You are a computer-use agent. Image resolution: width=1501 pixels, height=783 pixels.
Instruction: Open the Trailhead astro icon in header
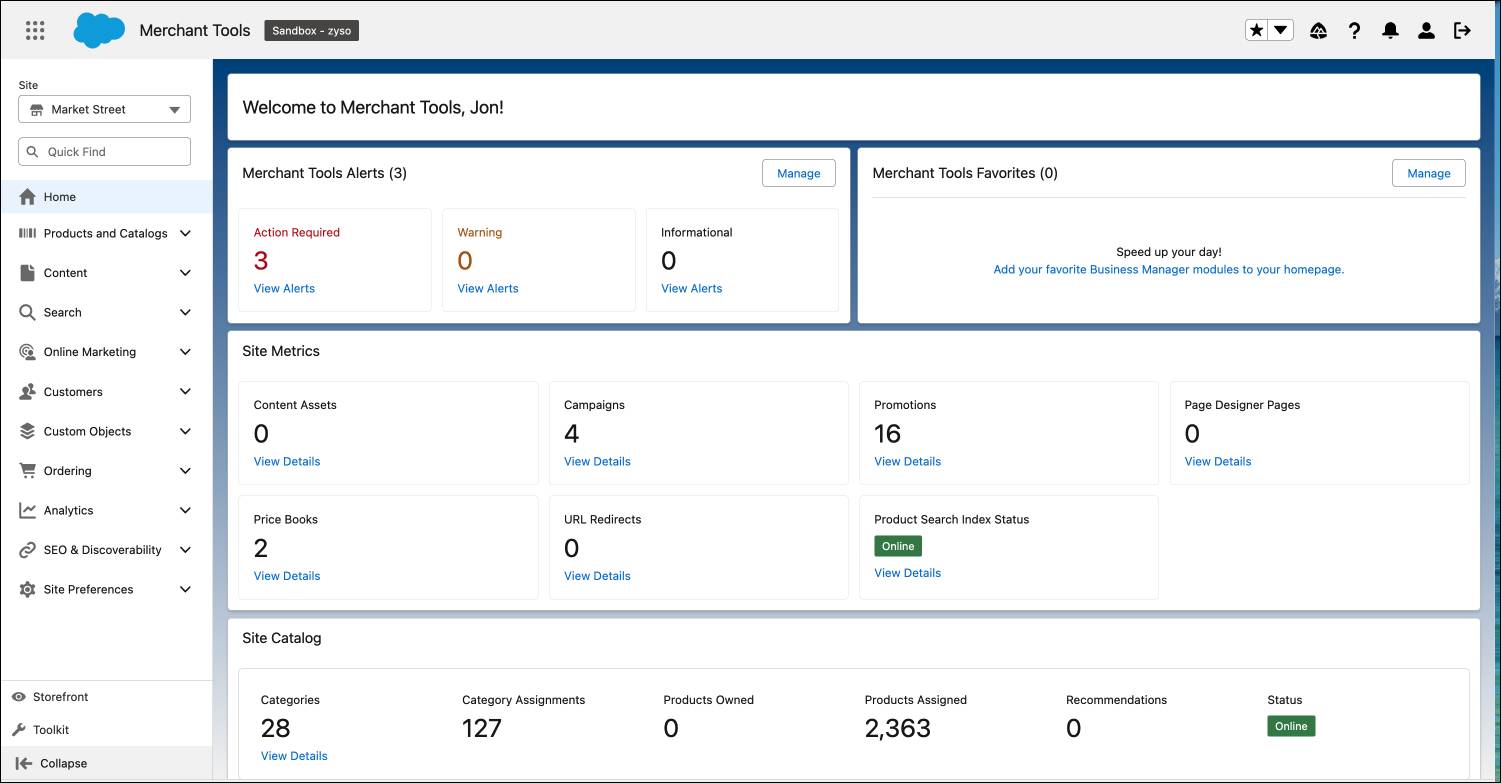[x=1319, y=31]
